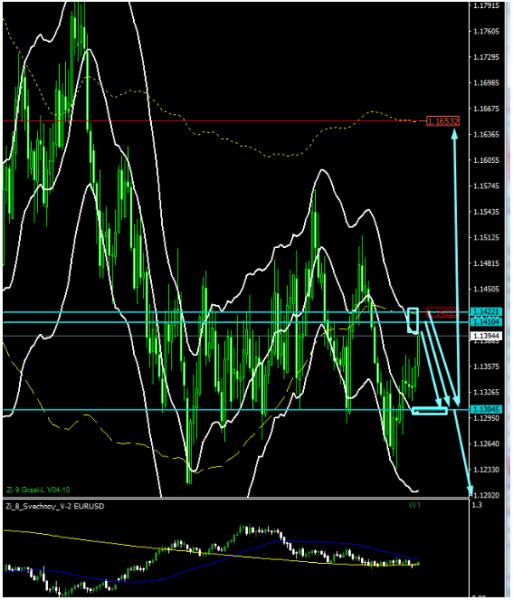Click the red 1.16532 price label
The width and height of the screenshot is (513, 600).
tap(443, 121)
